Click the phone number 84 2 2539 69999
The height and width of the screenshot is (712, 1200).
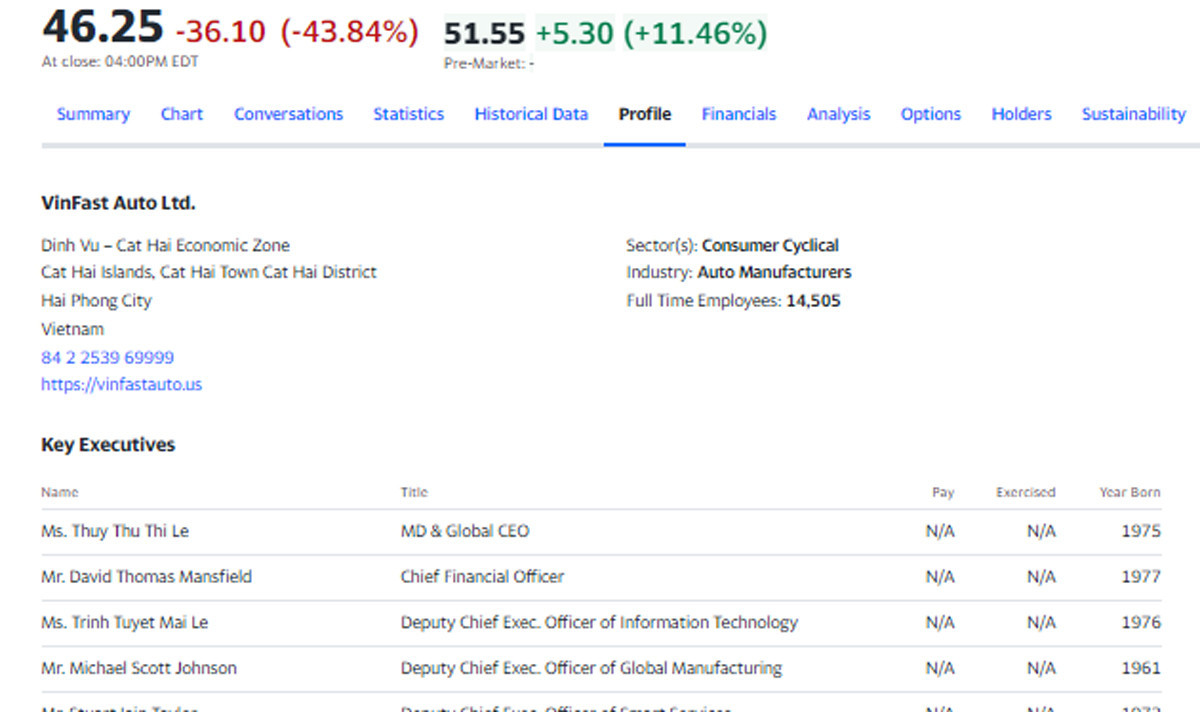108,357
